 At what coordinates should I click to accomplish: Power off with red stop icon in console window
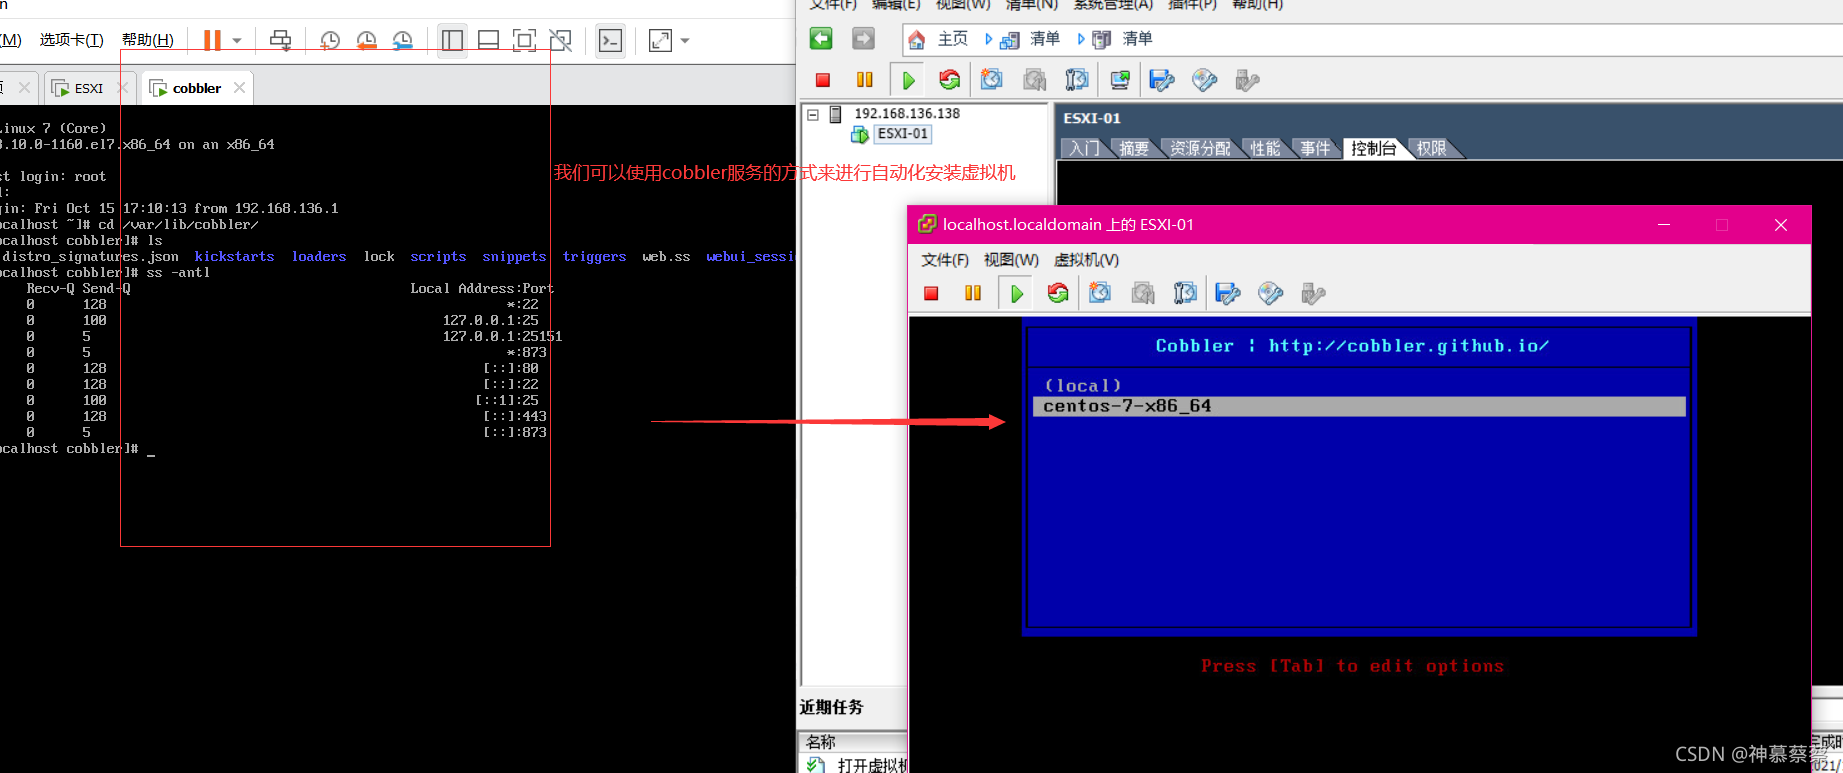pyautogui.click(x=931, y=293)
